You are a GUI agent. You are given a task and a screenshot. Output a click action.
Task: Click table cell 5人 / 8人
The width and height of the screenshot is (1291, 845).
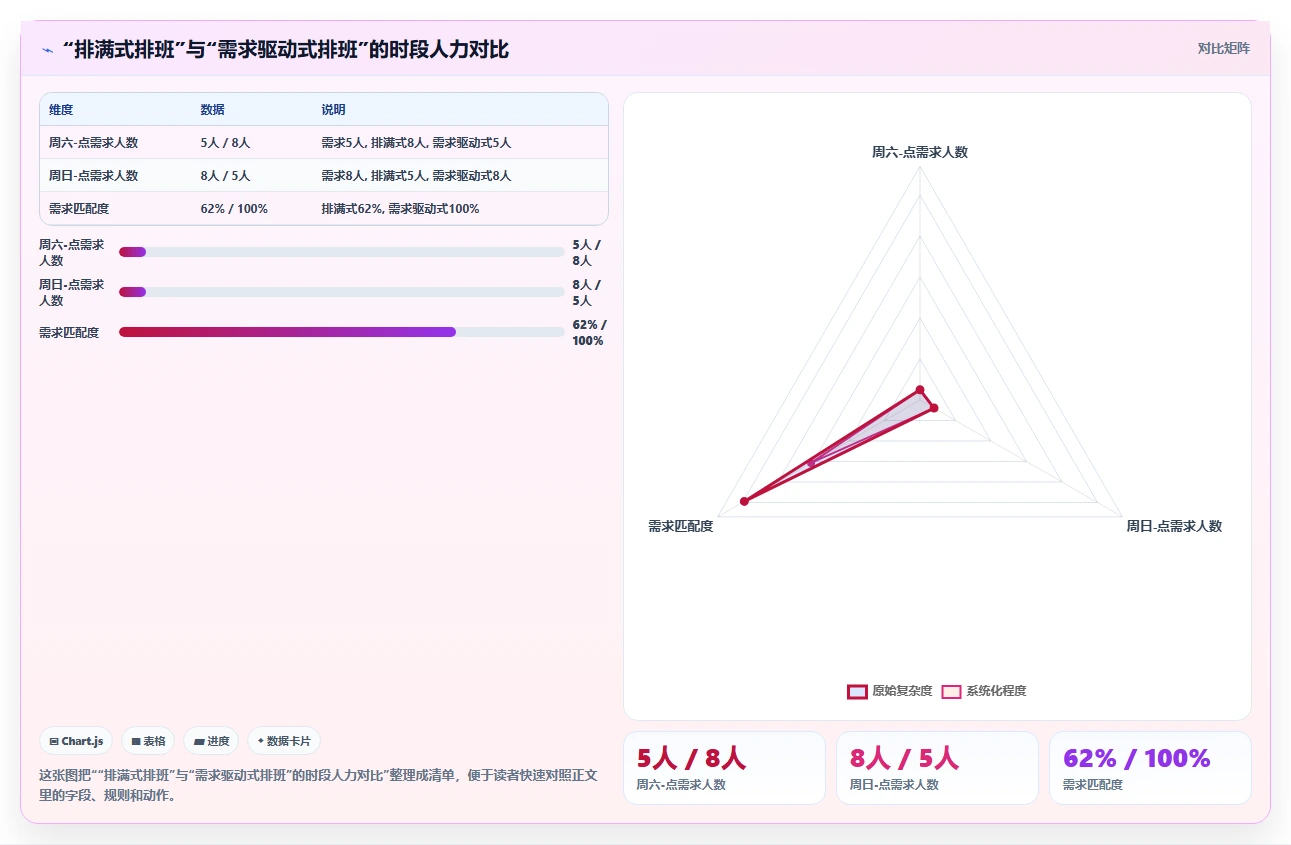pyautogui.click(x=225, y=143)
